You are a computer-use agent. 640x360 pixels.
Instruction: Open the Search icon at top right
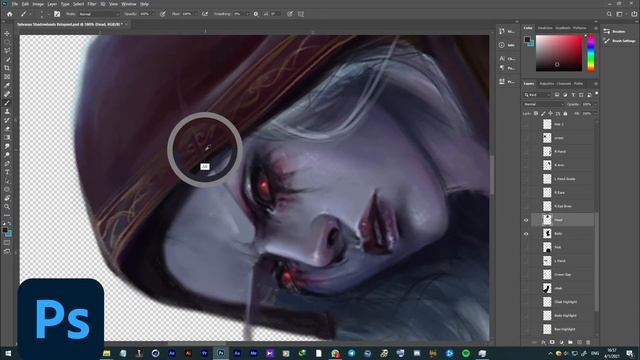coord(609,14)
